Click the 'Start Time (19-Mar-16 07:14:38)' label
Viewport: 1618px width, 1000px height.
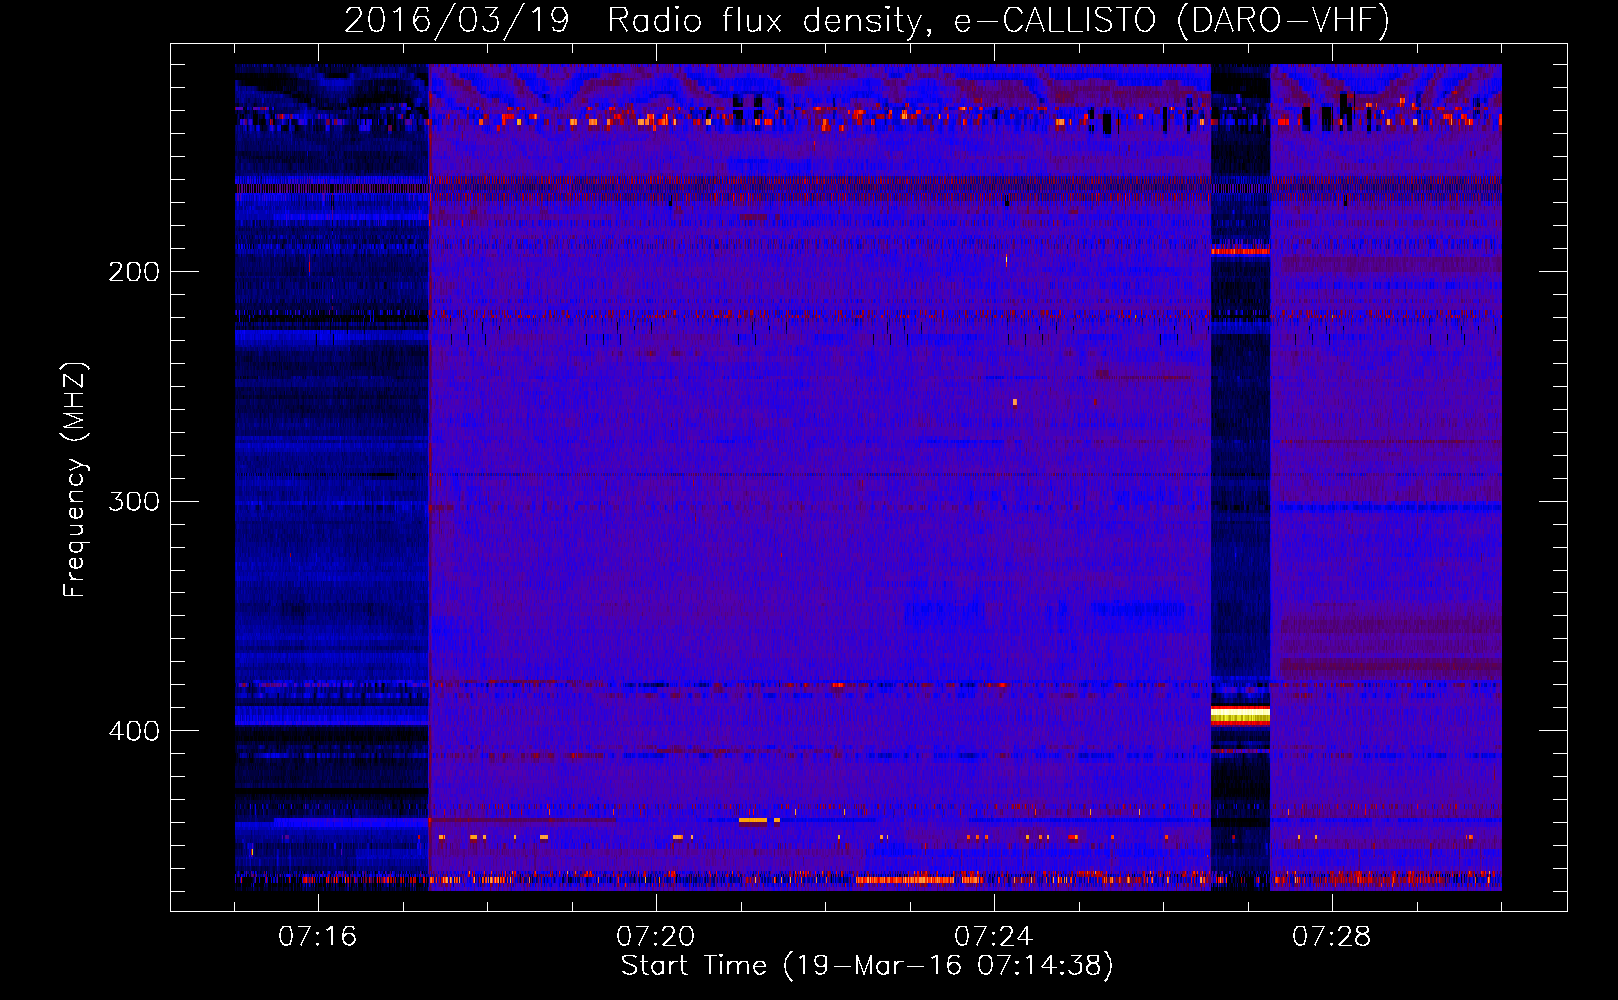point(867,966)
